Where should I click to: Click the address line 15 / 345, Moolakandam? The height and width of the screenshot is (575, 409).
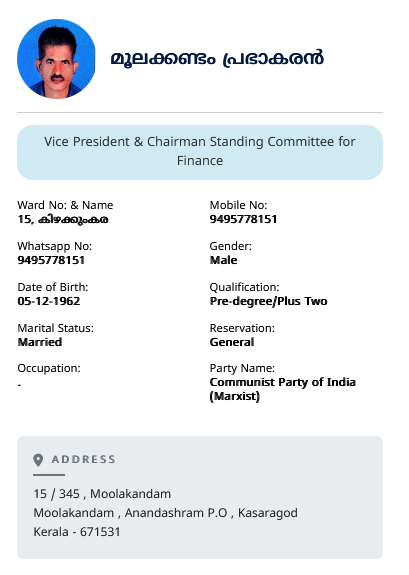(x=102, y=494)
